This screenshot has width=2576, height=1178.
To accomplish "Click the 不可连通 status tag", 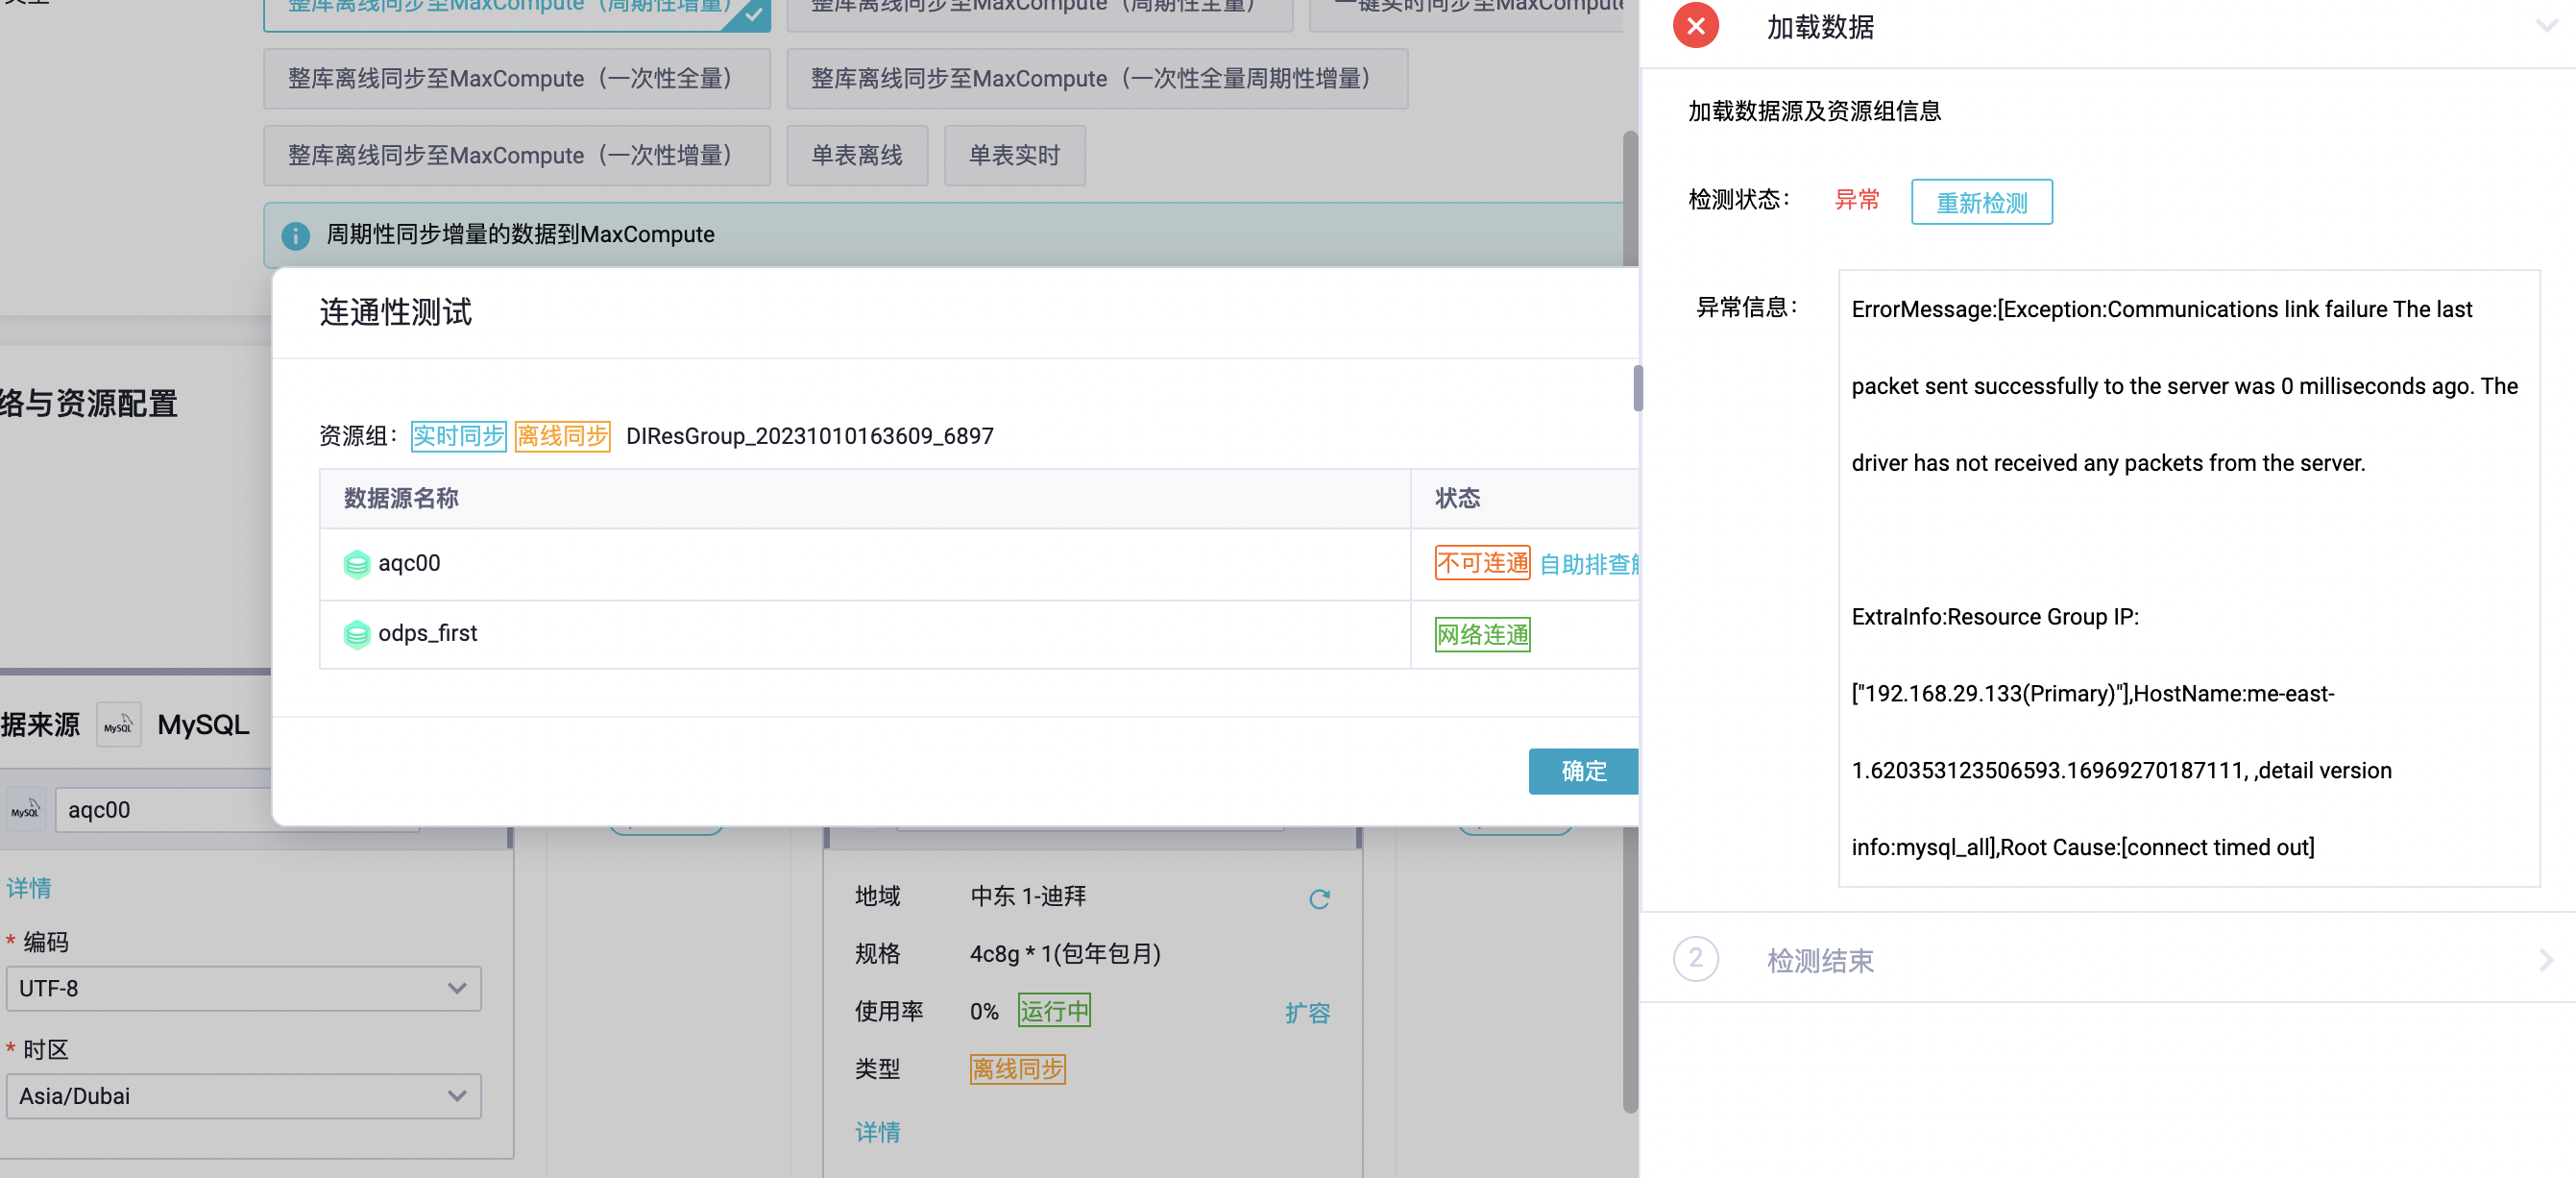I will point(1482,563).
